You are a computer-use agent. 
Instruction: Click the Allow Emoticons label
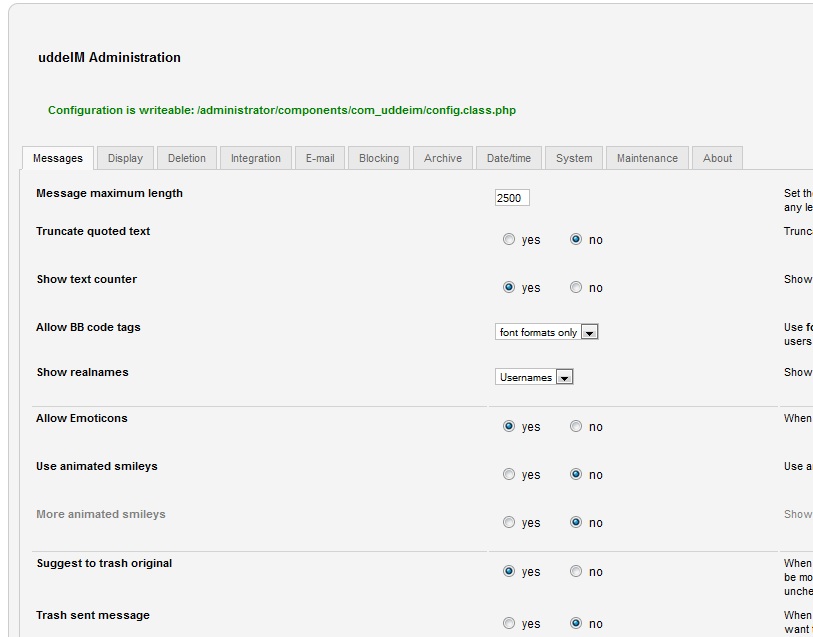(x=81, y=418)
